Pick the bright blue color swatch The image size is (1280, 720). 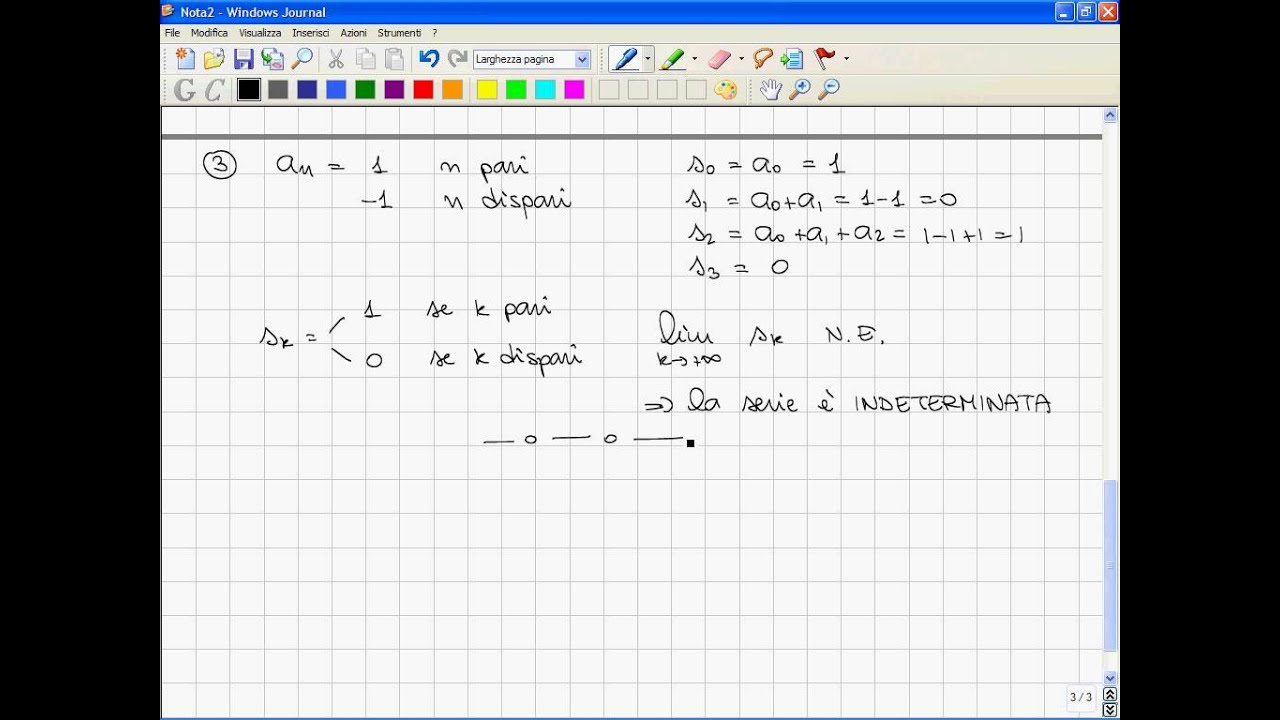coord(336,90)
